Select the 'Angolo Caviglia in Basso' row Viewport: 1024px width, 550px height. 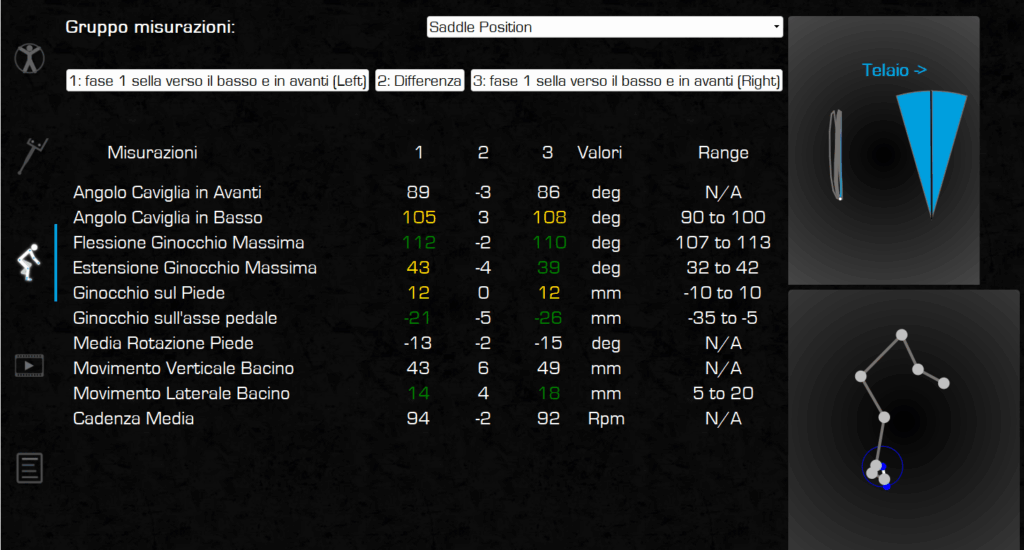[168, 217]
